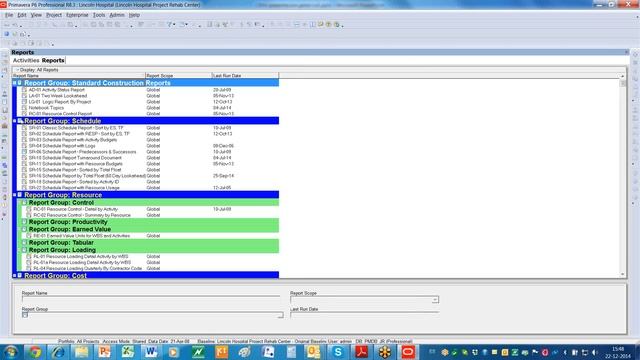
Task: Open the Project menu
Action: point(53,15)
